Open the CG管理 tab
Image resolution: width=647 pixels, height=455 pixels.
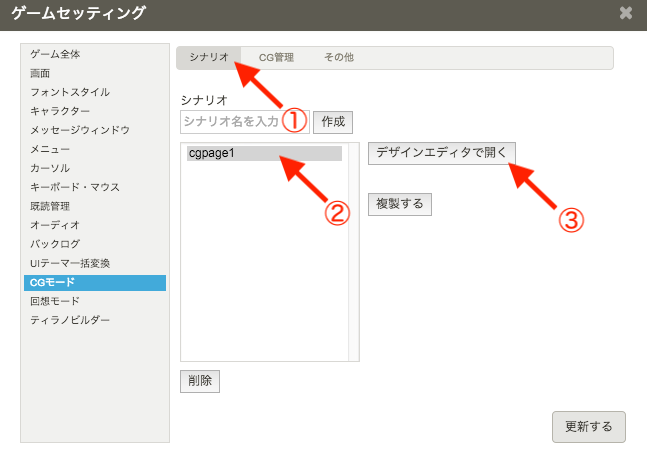point(276,58)
